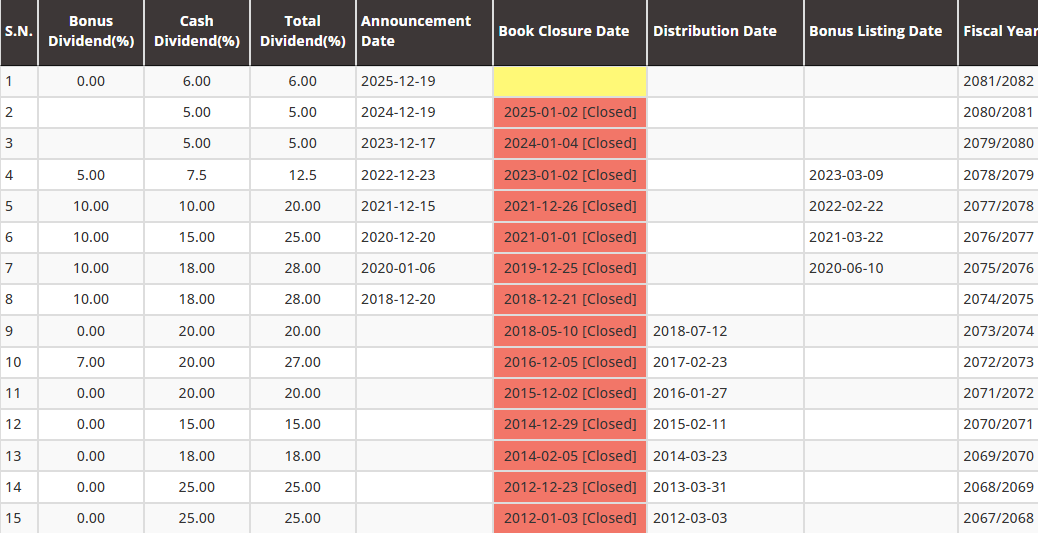The height and width of the screenshot is (533, 1038).
Task: Click the Announcement Date column header
Action: 416,31
